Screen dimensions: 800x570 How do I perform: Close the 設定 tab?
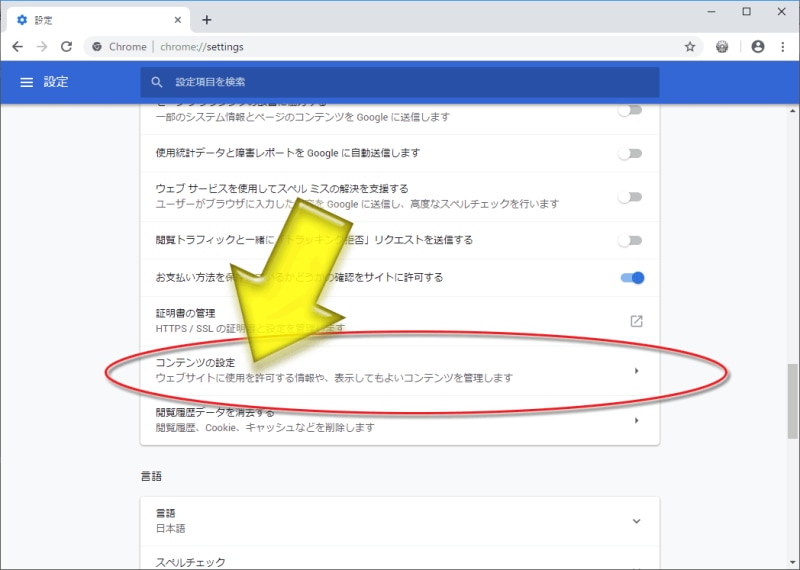tap(178, 20)
